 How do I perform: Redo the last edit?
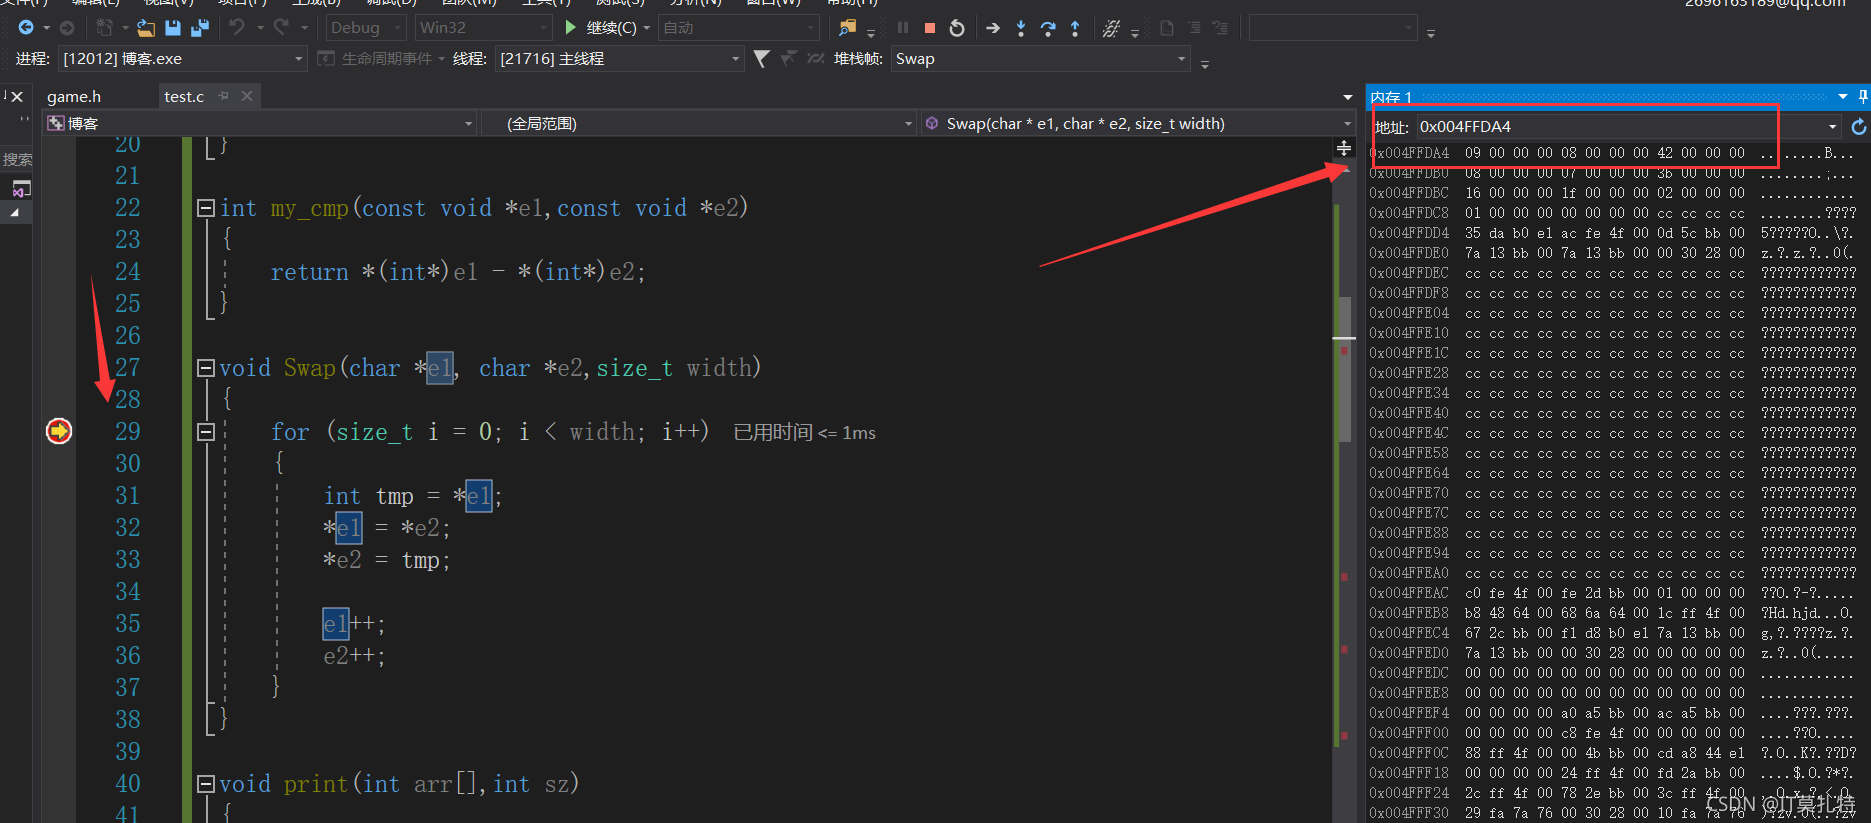click(282, 28)
